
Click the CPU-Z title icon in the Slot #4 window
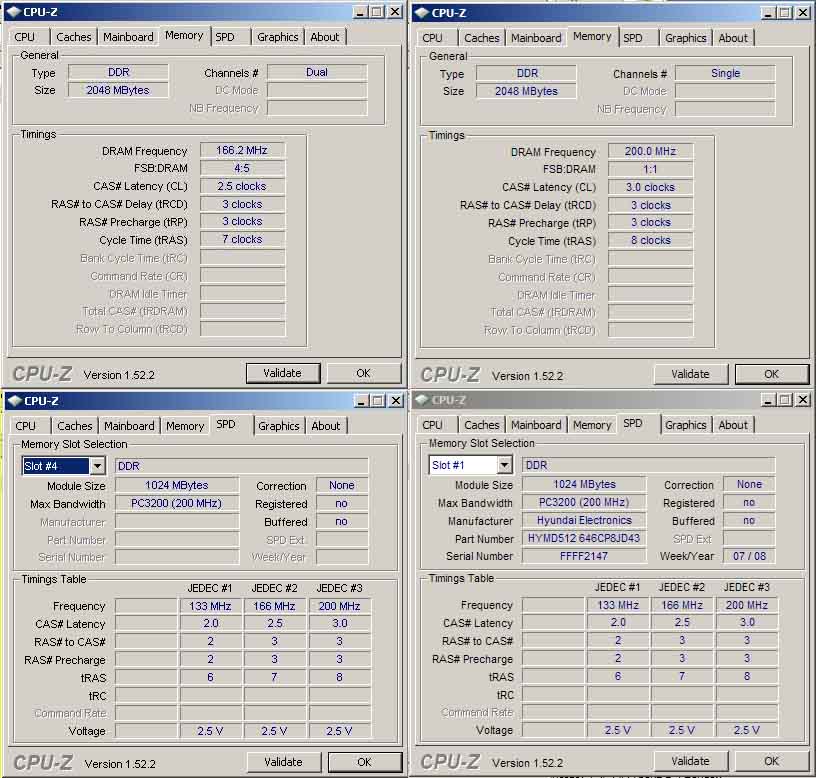(x=14, y=401)
